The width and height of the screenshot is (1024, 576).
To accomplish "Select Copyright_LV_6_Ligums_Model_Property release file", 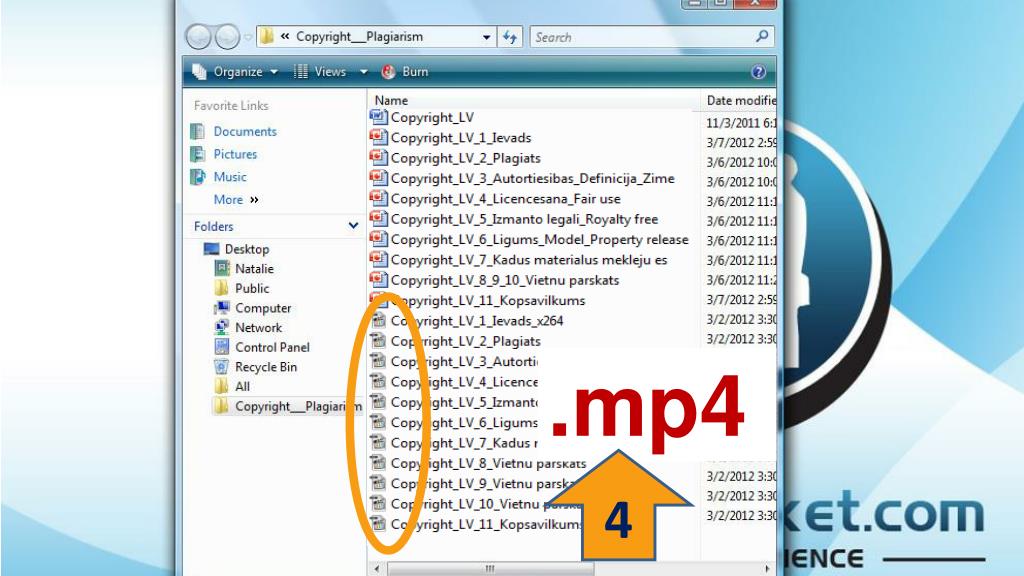I will 539,239.
